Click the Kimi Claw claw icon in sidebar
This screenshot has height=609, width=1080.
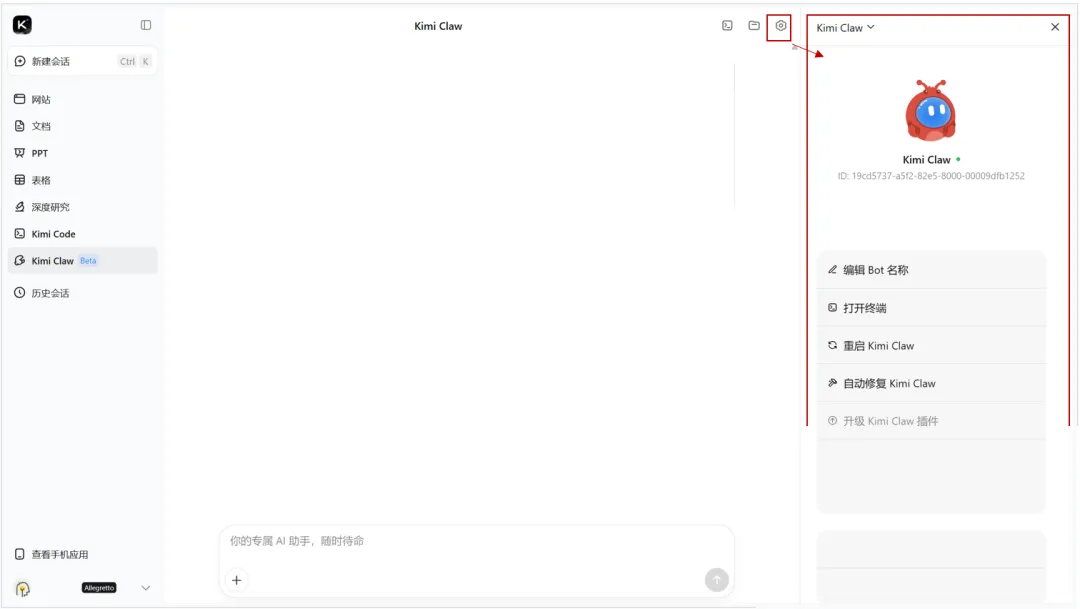pos(19,260)
